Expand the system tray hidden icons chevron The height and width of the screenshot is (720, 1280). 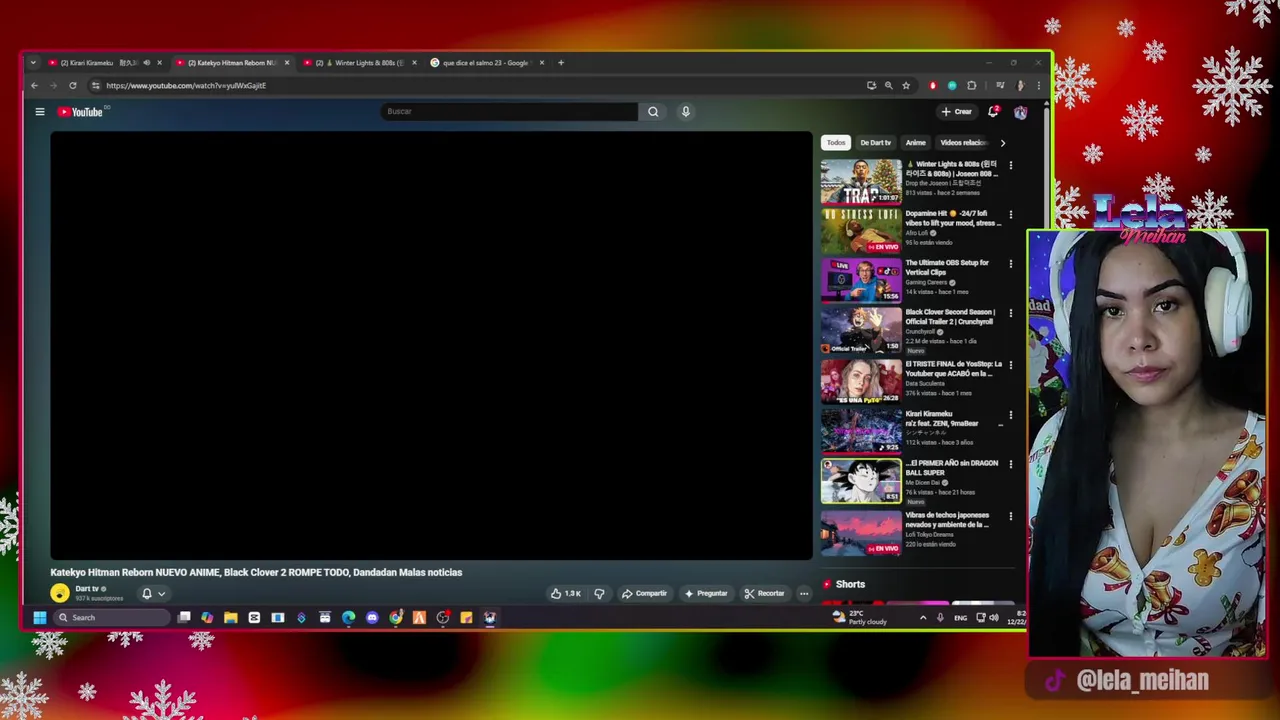[x=922, y=618]
